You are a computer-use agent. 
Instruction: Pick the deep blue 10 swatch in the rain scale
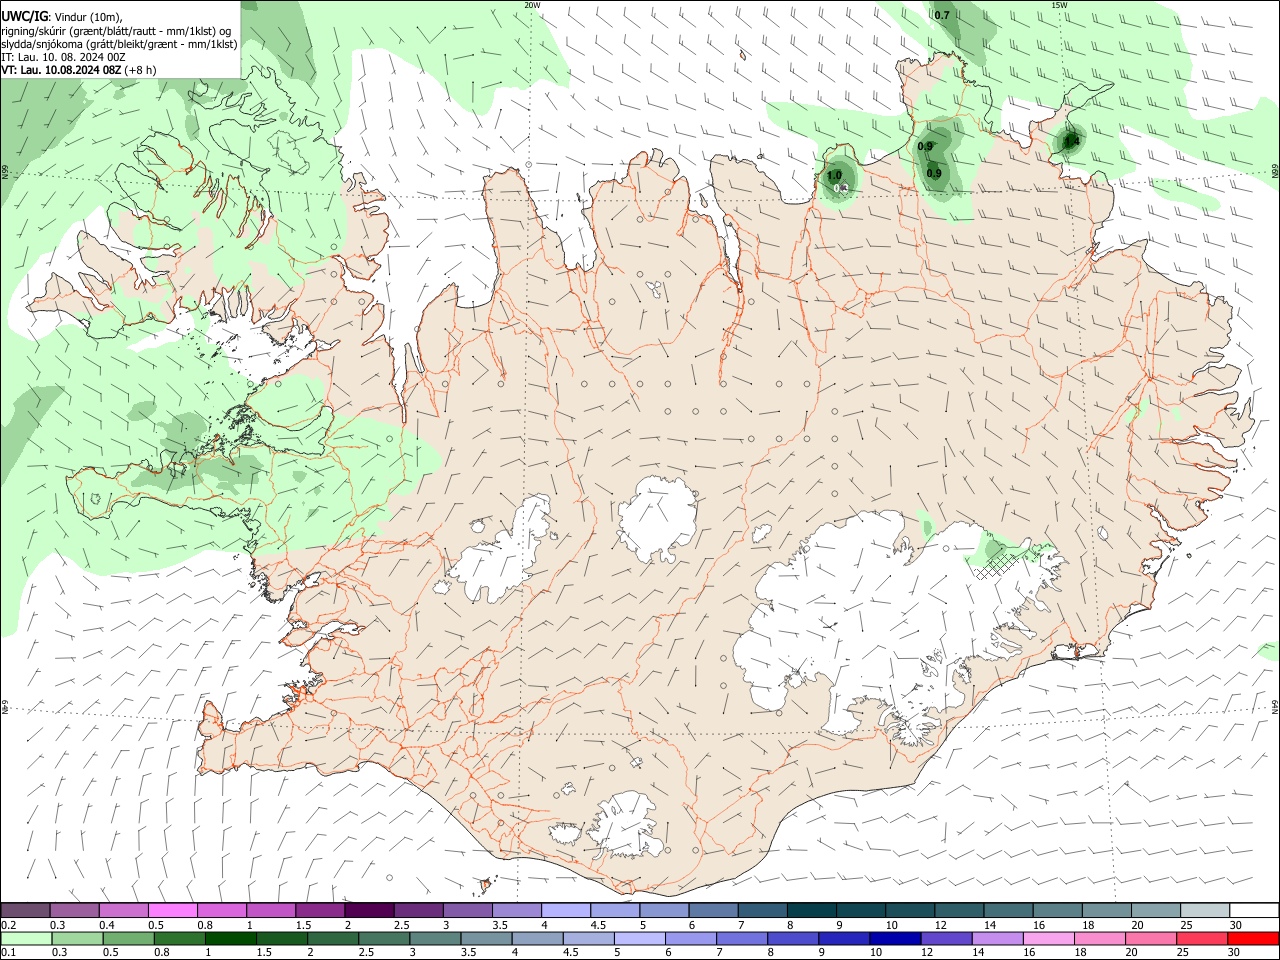tap(895, 938)
